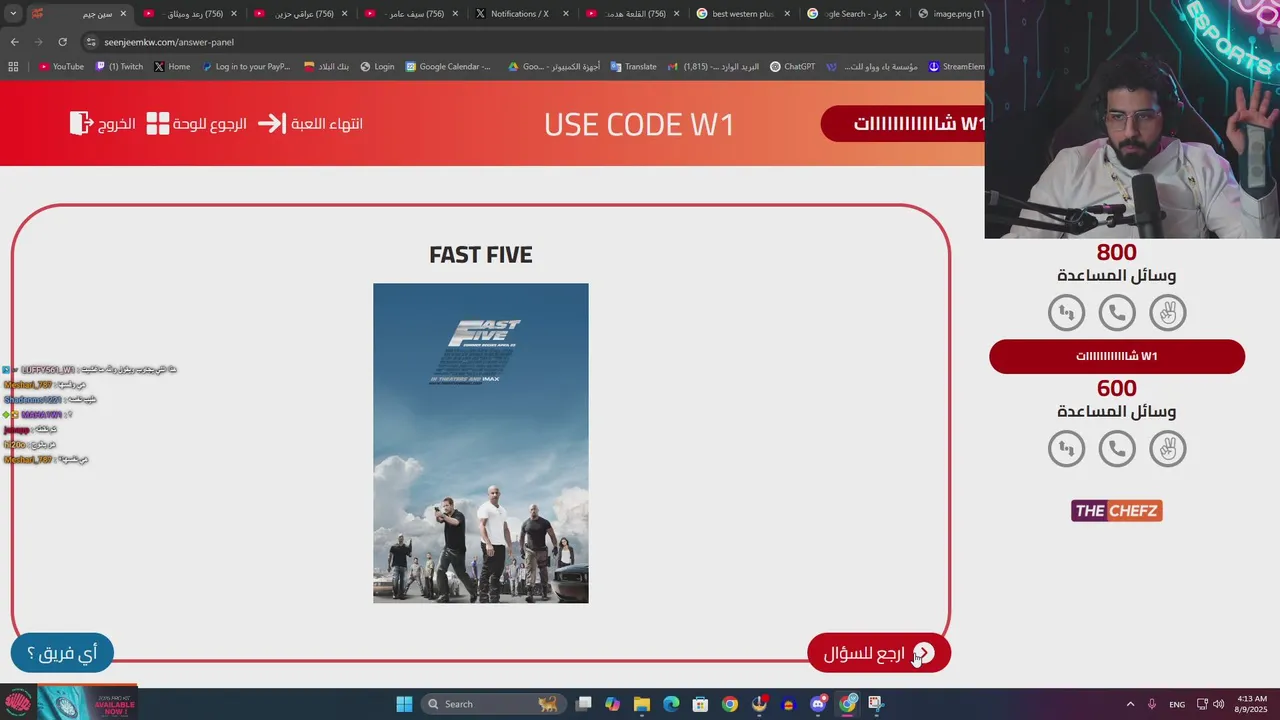Use the swap lifeline for the 600 team
1280x720 pixels.
[x=1066, y=449]
